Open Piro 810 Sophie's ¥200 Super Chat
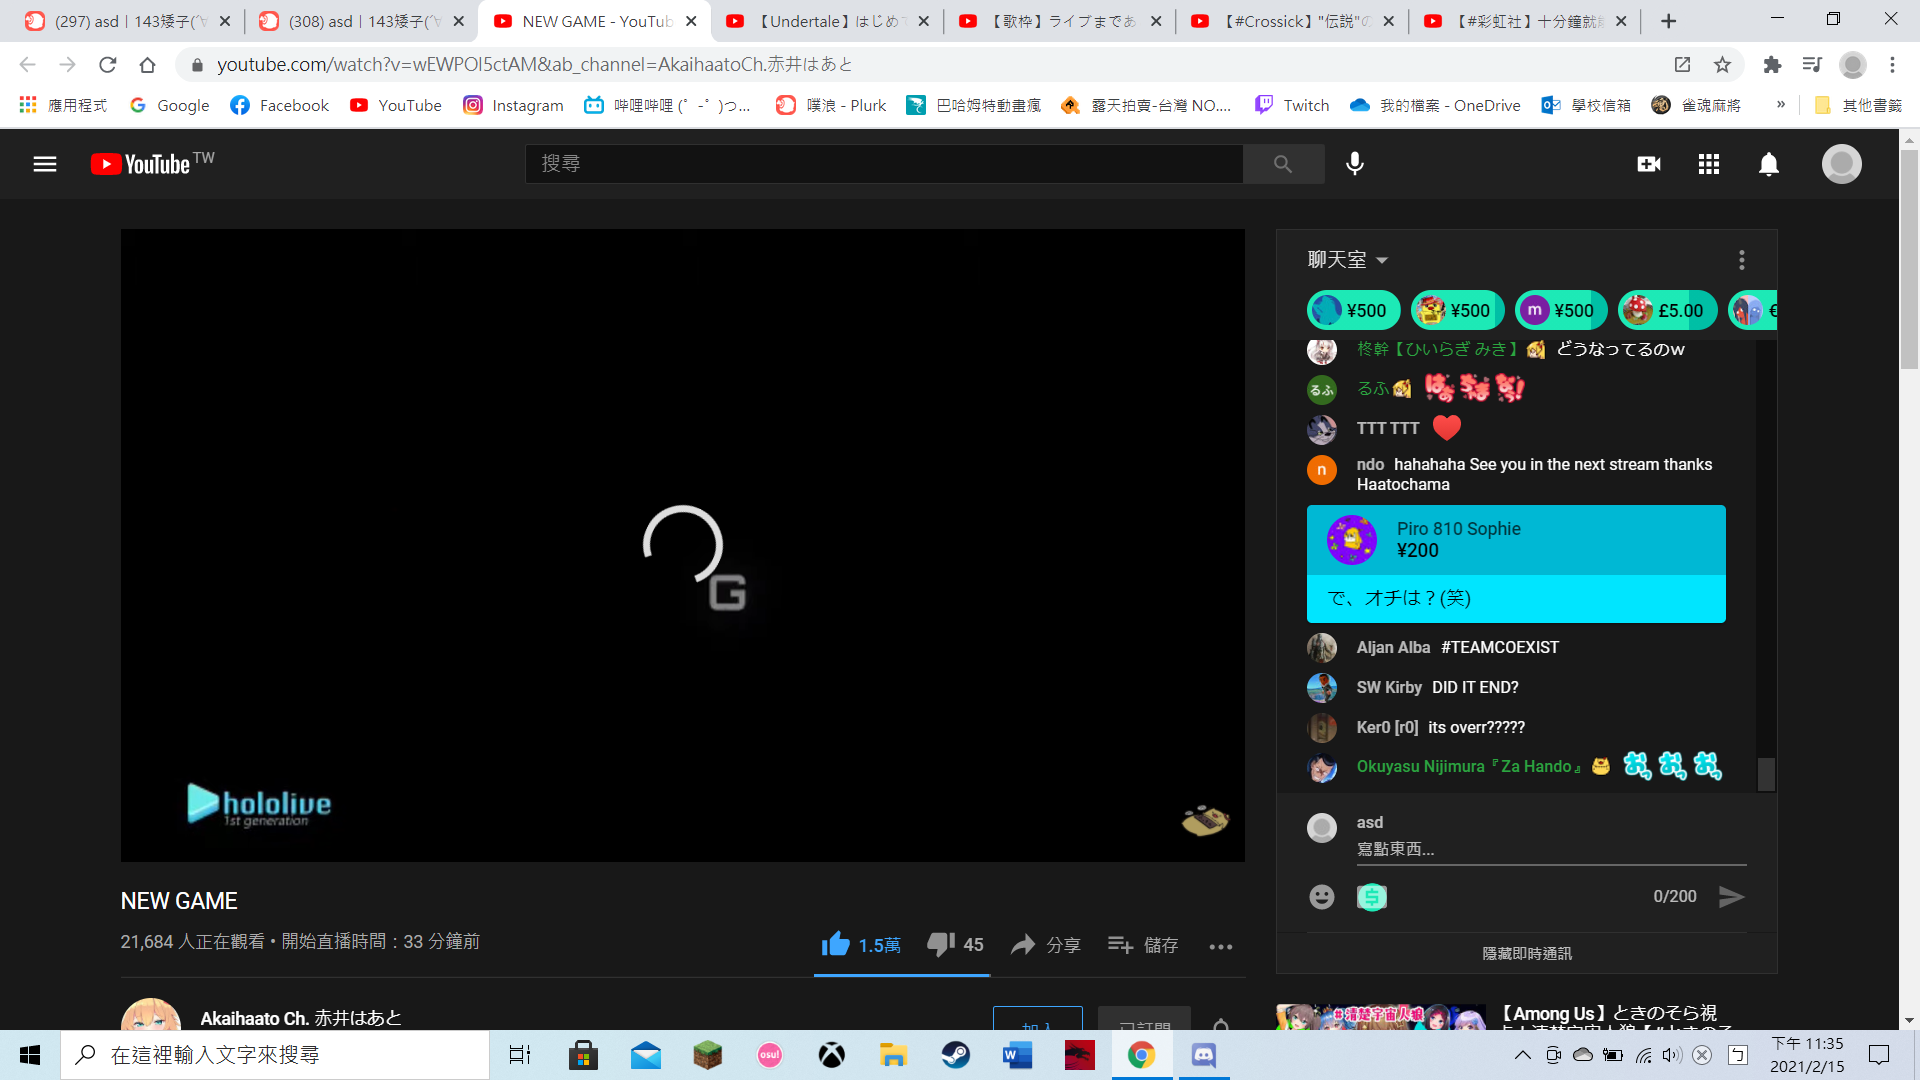Image resolution: width=1920 pixels, height=1080 pixels. (1516, 564)
